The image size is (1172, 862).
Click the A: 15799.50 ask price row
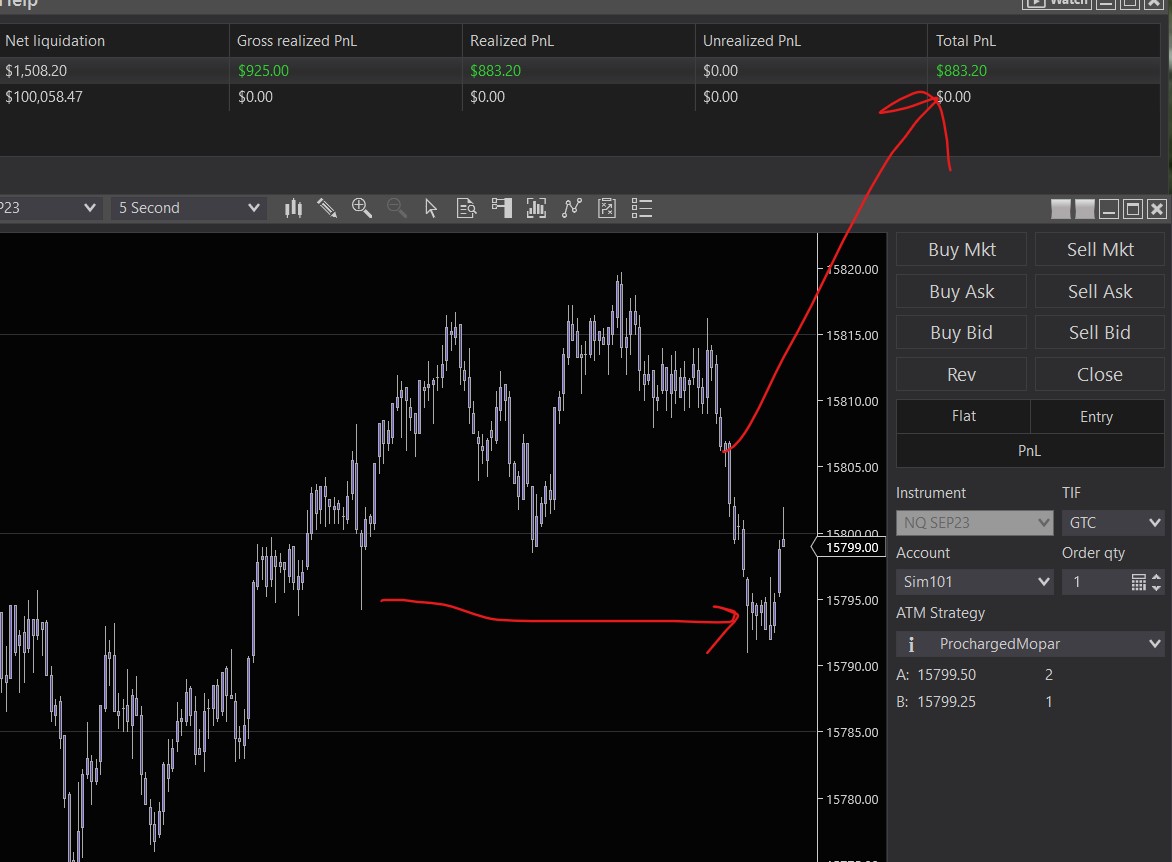(975, 674)
